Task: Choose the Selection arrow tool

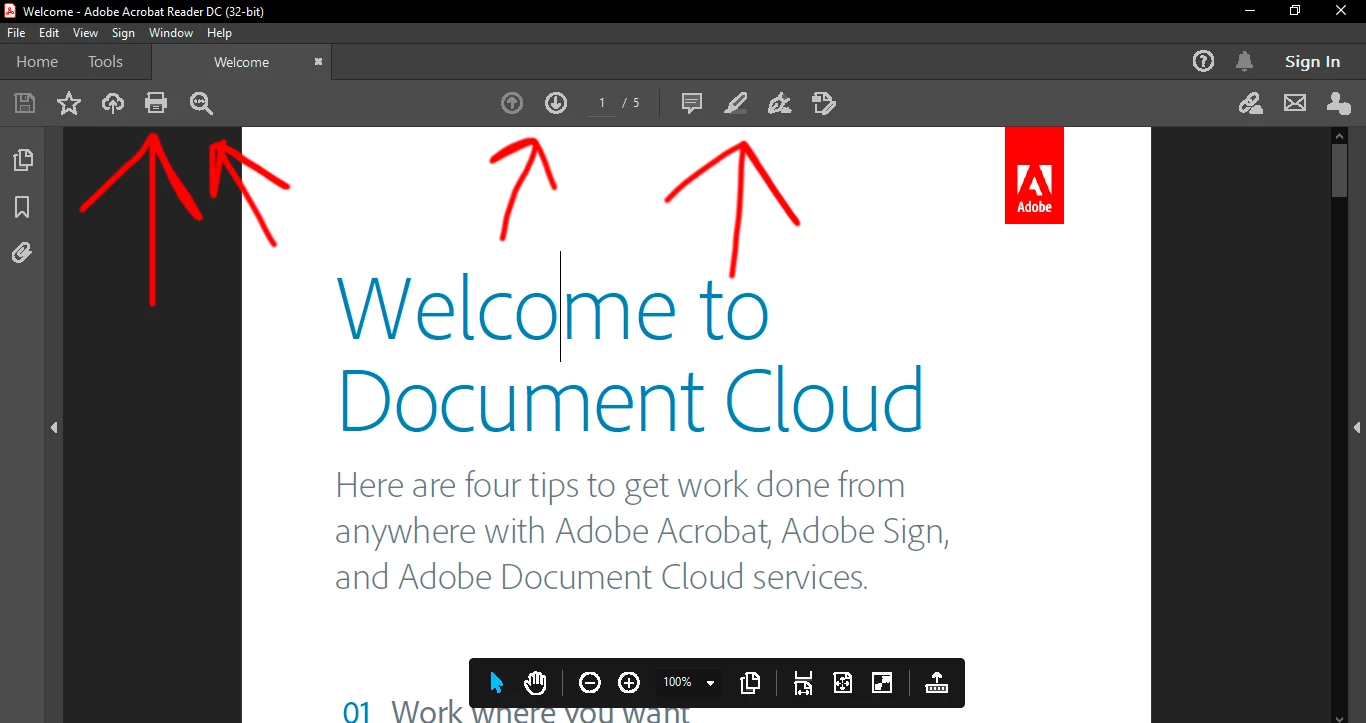Action: tap(496, 683)
